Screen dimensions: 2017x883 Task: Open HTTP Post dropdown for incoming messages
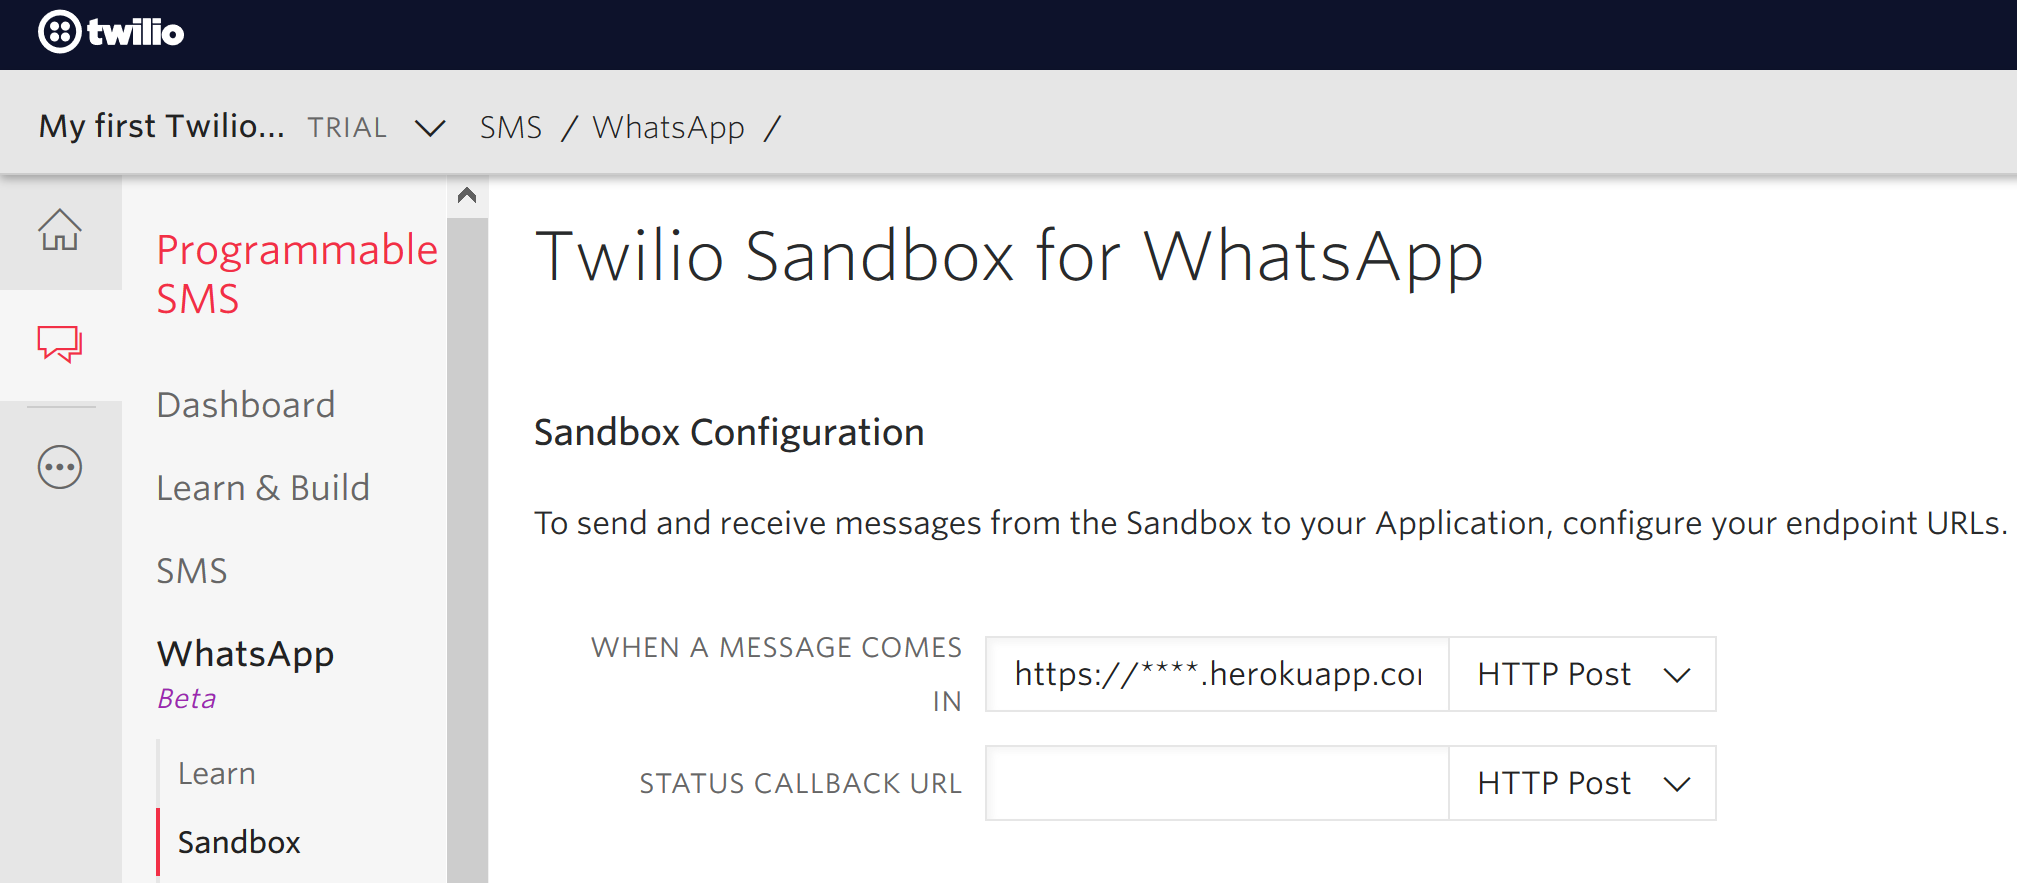[x=1581, y=674]
